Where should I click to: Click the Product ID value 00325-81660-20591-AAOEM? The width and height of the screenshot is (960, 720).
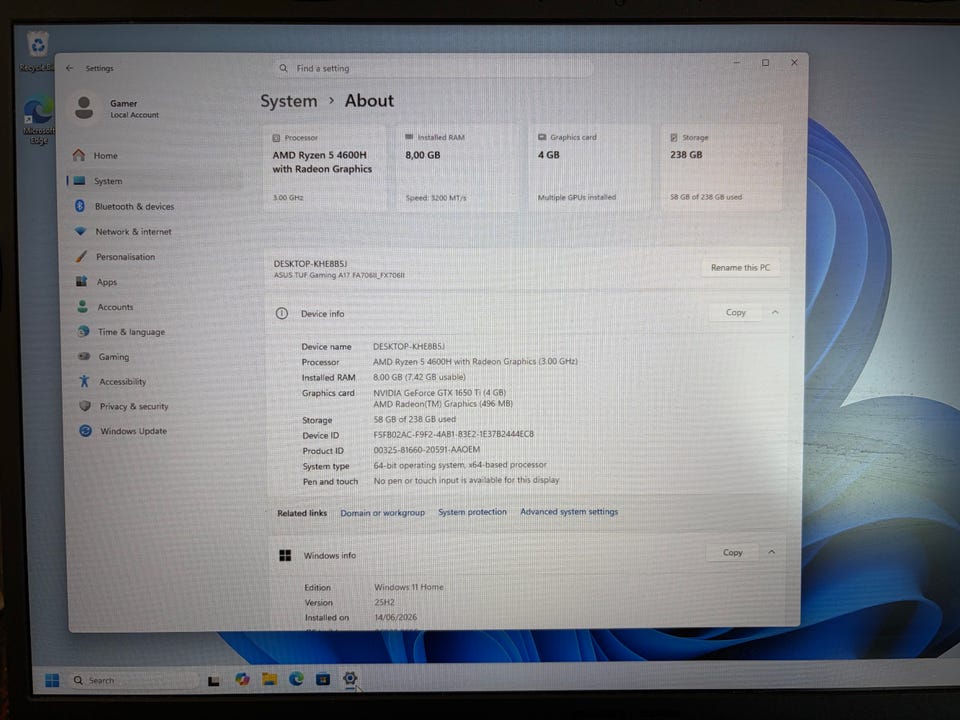(x=427, y=449)
